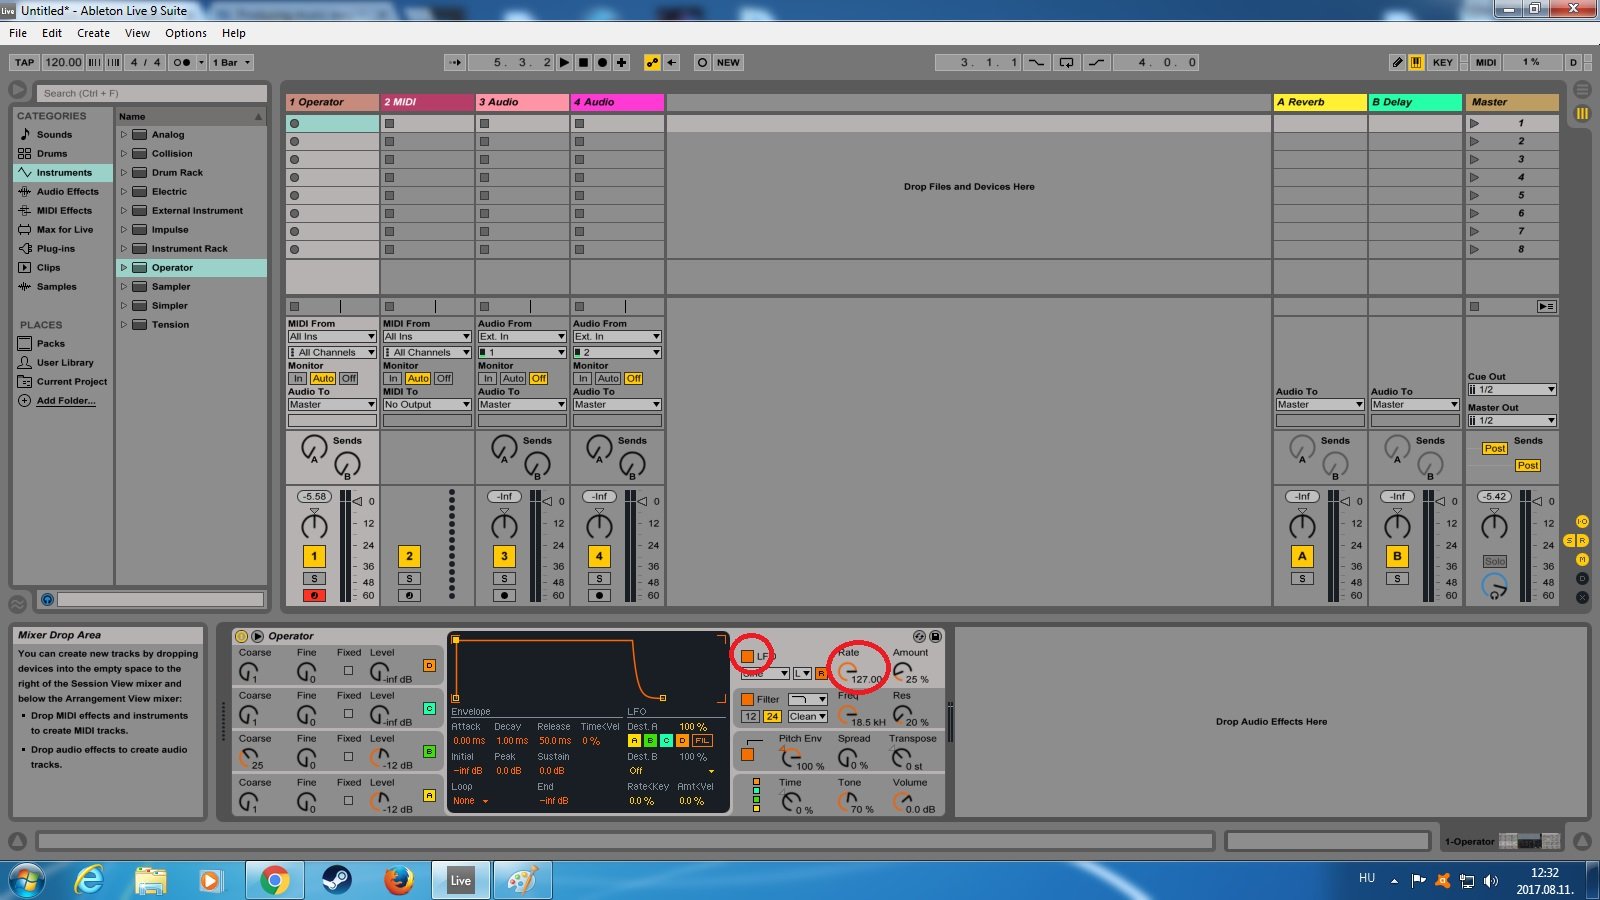This screenshot has height=900, width=1600.
Task: Toggle computer MIDI keyboard icon
Action: tap(1417, 62)
